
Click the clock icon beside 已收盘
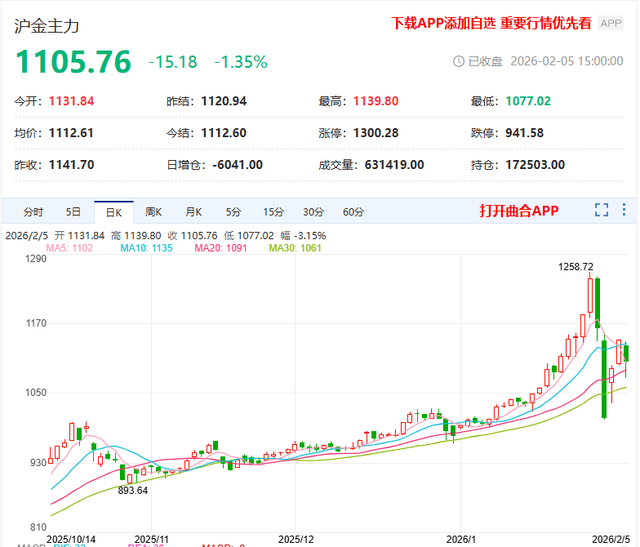459,61
